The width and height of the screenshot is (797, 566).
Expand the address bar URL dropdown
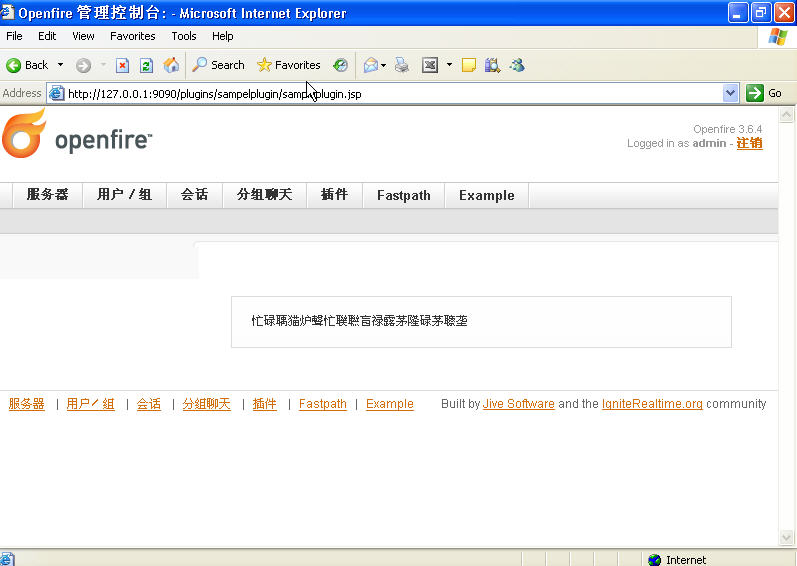730,93
